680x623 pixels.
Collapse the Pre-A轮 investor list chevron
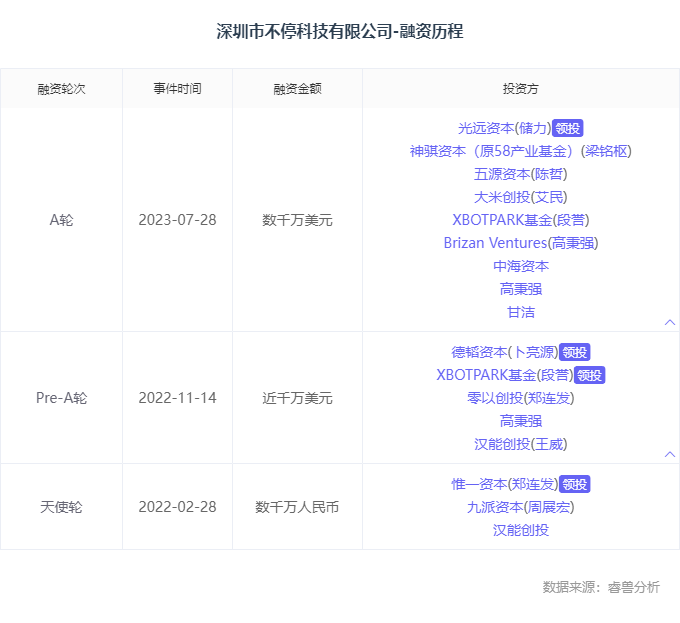tap(670, 454)
